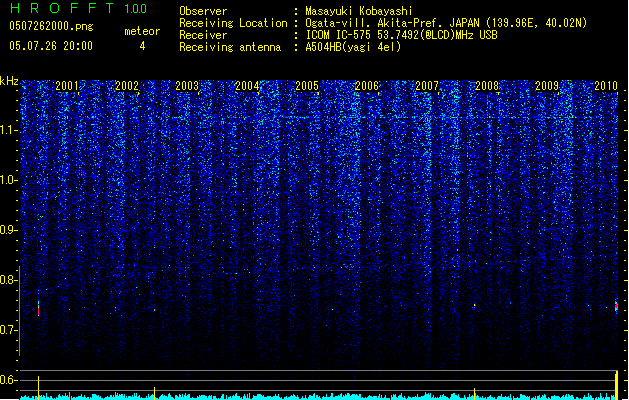Click the 'Receiving antenna' label
This screenshot has width=629, height=400.
(x=230, y=47)
